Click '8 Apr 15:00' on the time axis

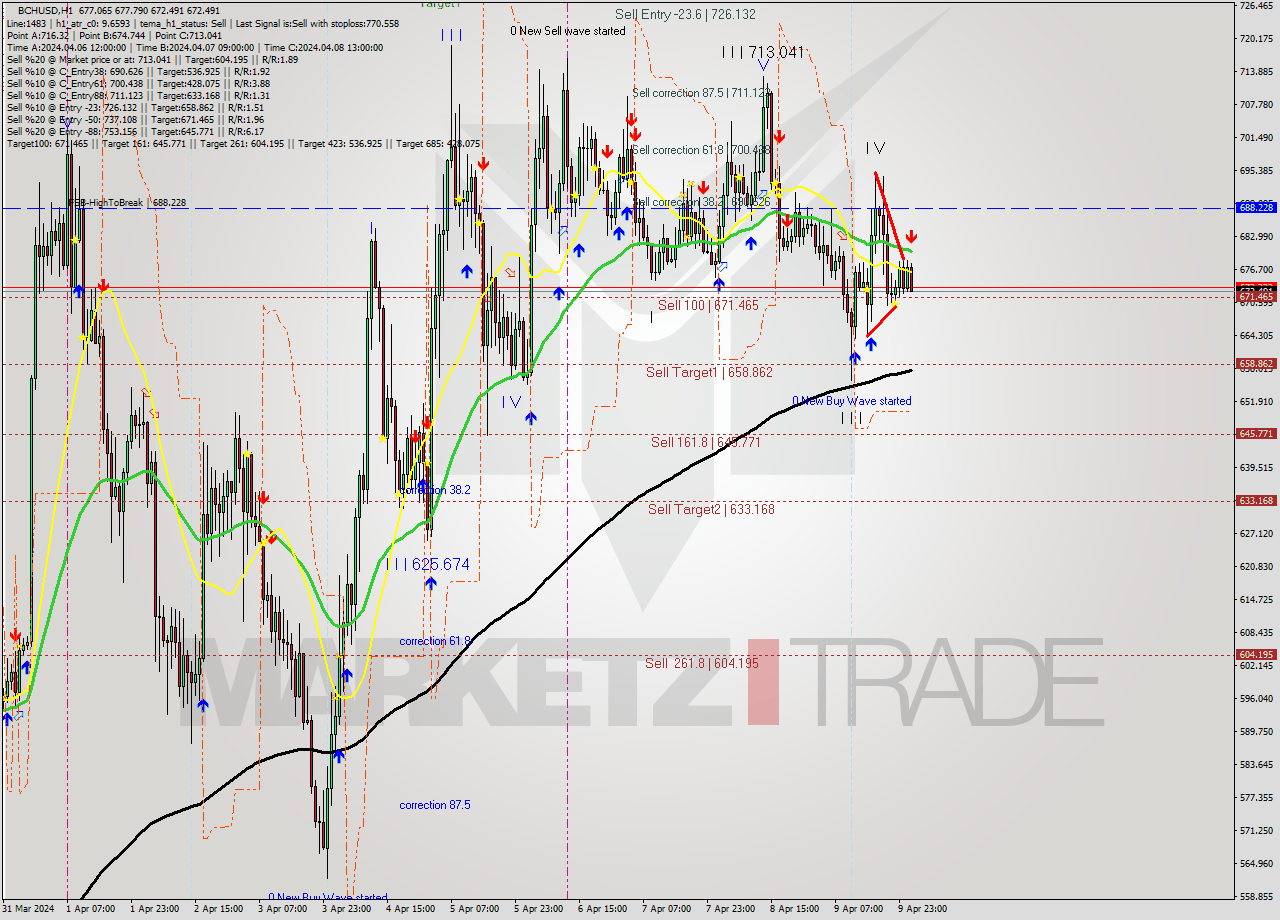(794, 909)
